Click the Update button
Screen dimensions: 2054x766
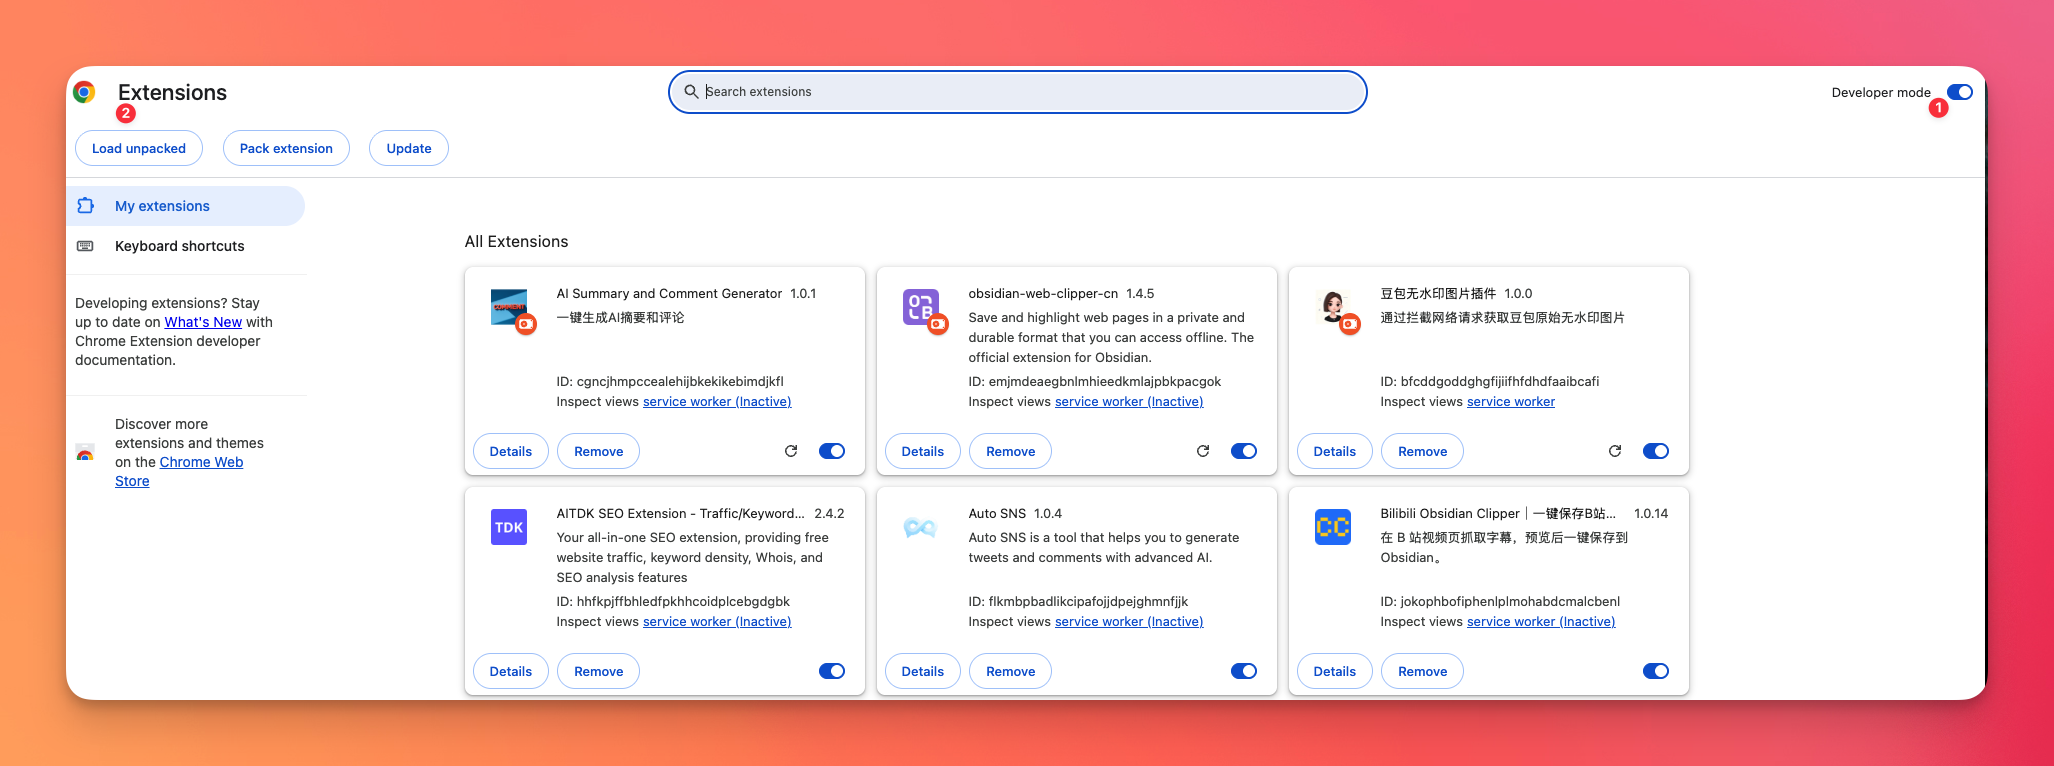[x=409, y=148]
